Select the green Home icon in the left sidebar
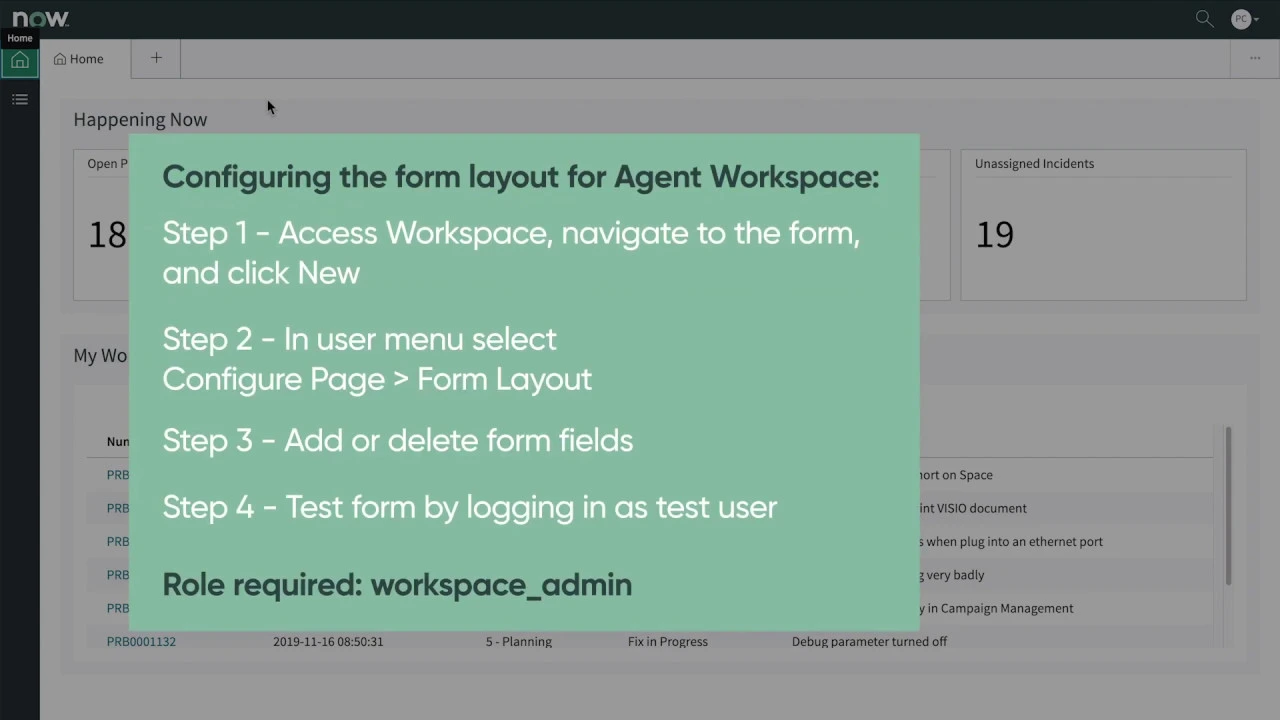 19,61
